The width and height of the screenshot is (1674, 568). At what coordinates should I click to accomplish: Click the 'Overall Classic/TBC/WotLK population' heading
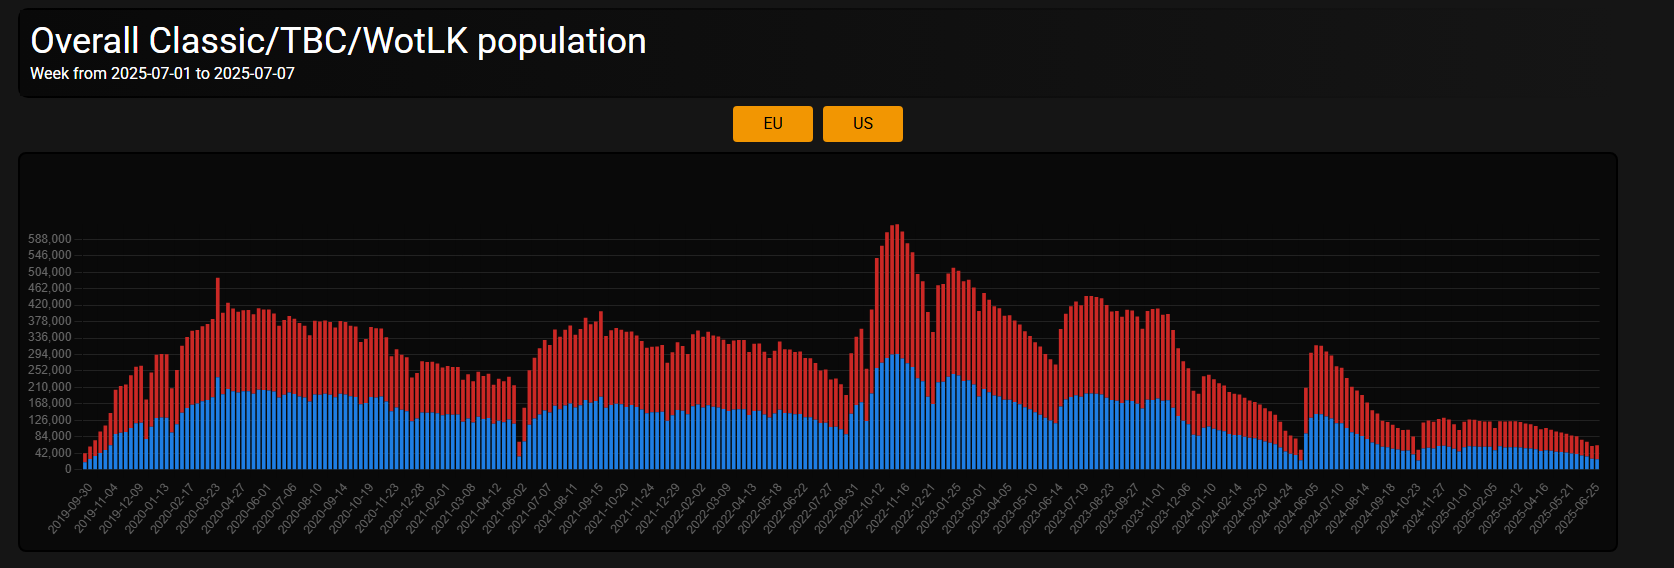(338, 41)
